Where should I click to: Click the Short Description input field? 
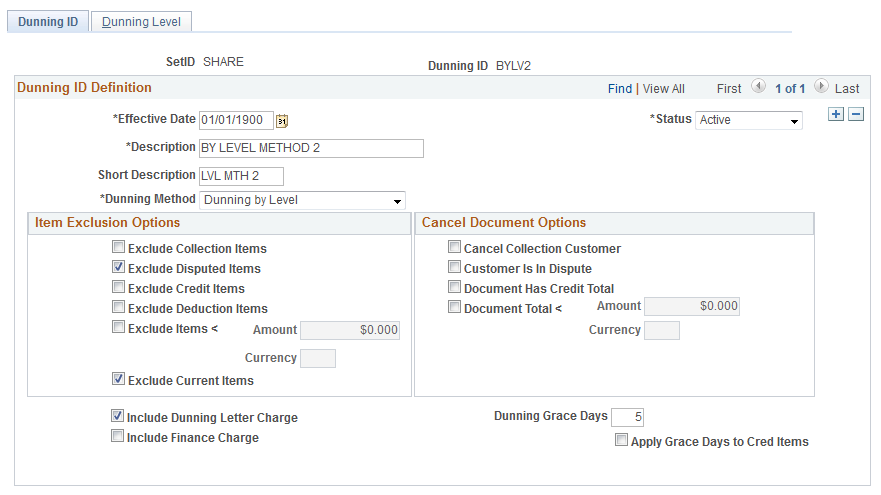click(242, 176)
